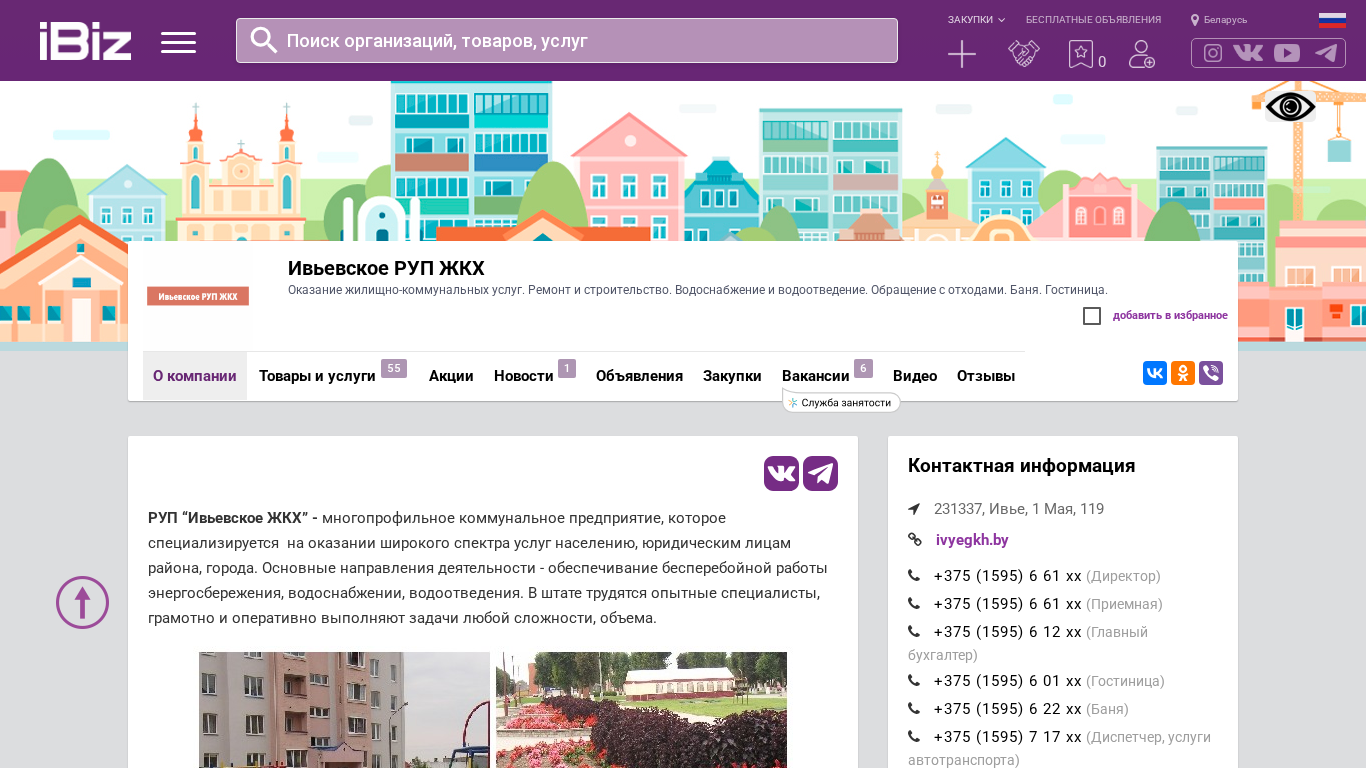Check the добавить в избранное checkbox
Viewport: 1366px width, 768px height.
pyautogui.click(x=1092, y=316)
